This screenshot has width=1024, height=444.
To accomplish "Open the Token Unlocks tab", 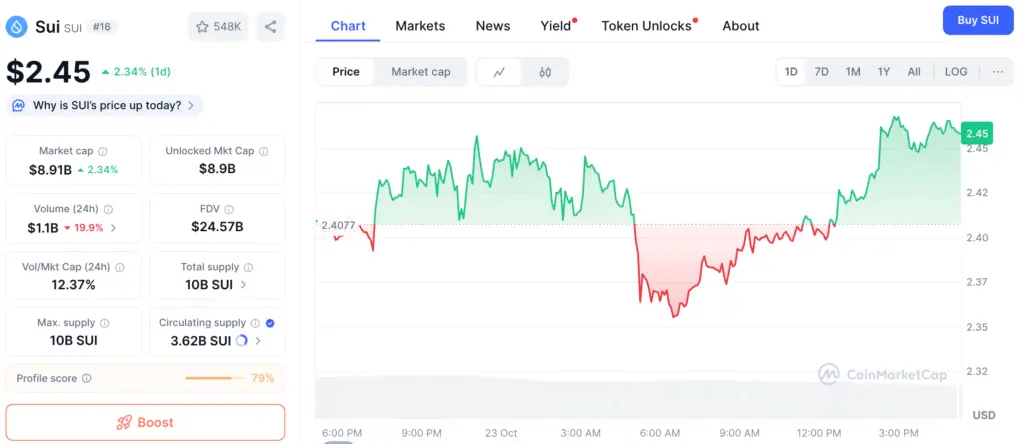I will coord(646,26).
